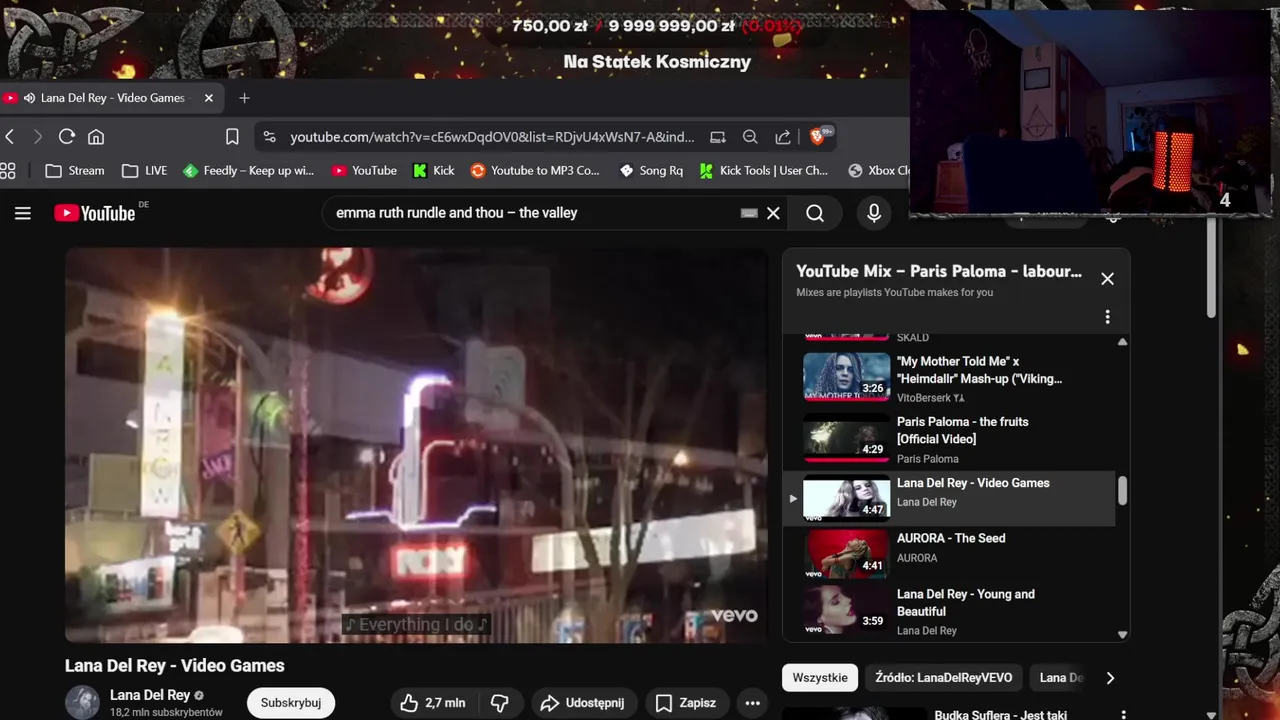This screenshot has width=1280, height=720.
Task: Open Lana Del Rey channel avatar
Action: 83,702
